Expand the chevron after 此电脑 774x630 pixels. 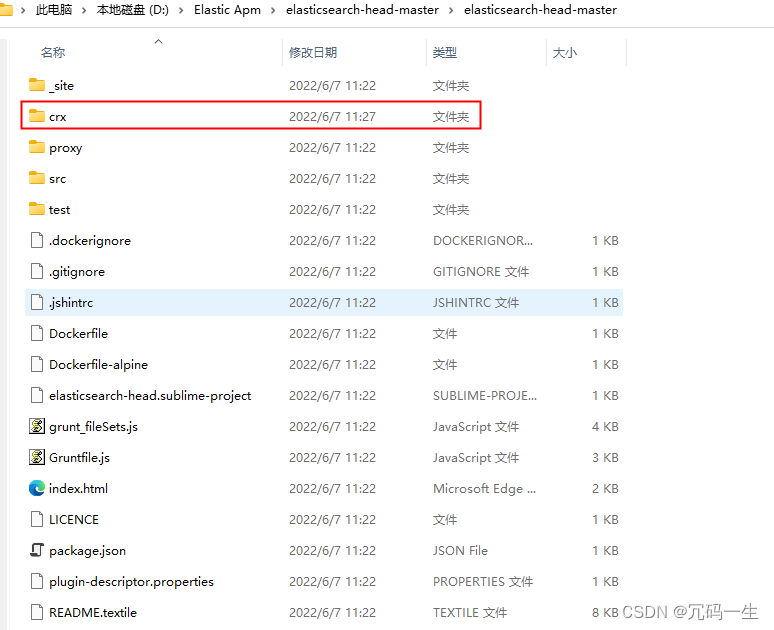point(84,10)
